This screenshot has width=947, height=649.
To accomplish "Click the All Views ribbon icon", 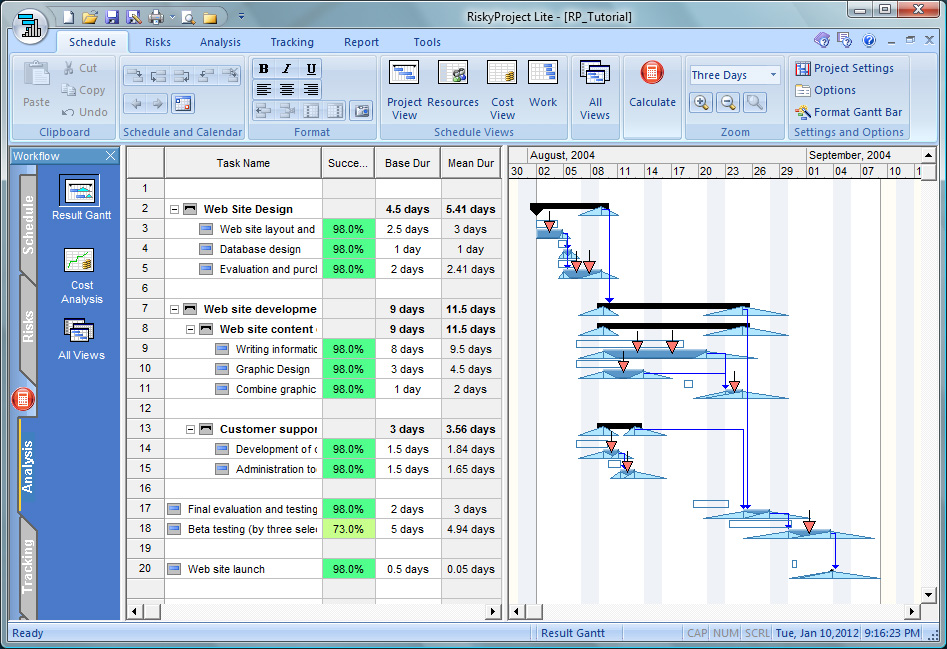I will point(595,77).
